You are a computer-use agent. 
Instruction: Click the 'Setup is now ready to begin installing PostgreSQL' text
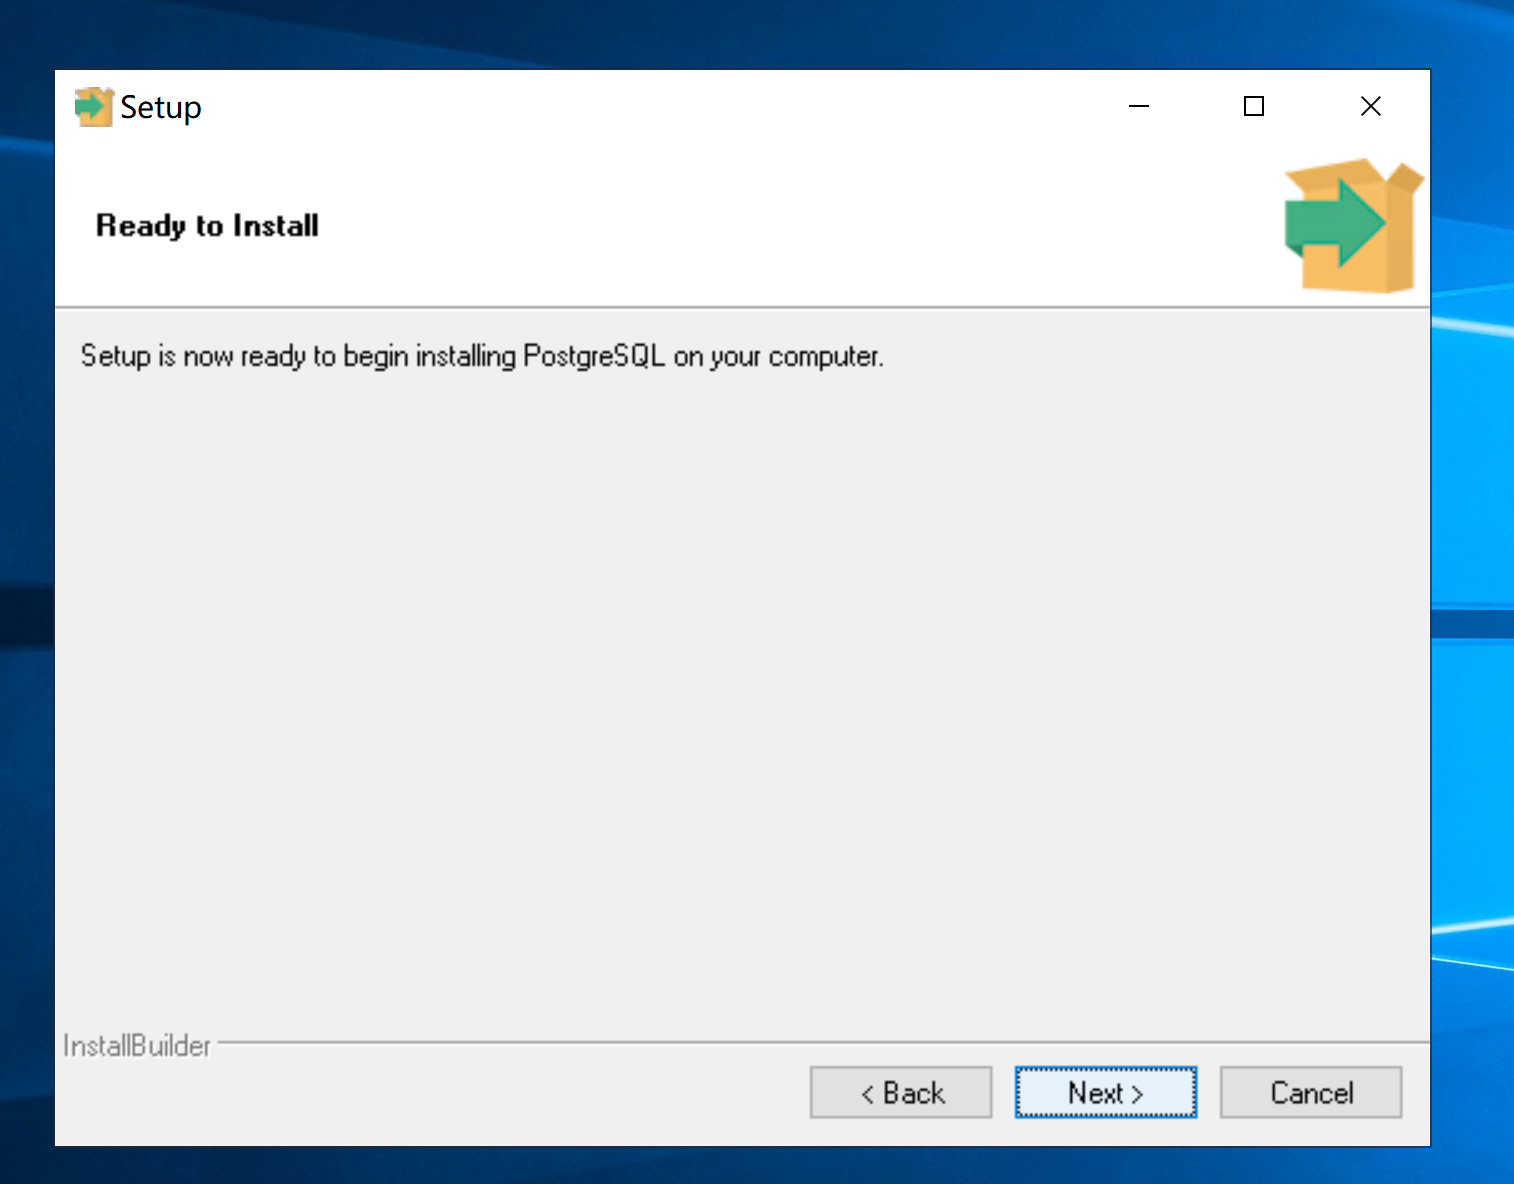click(482, 356)
